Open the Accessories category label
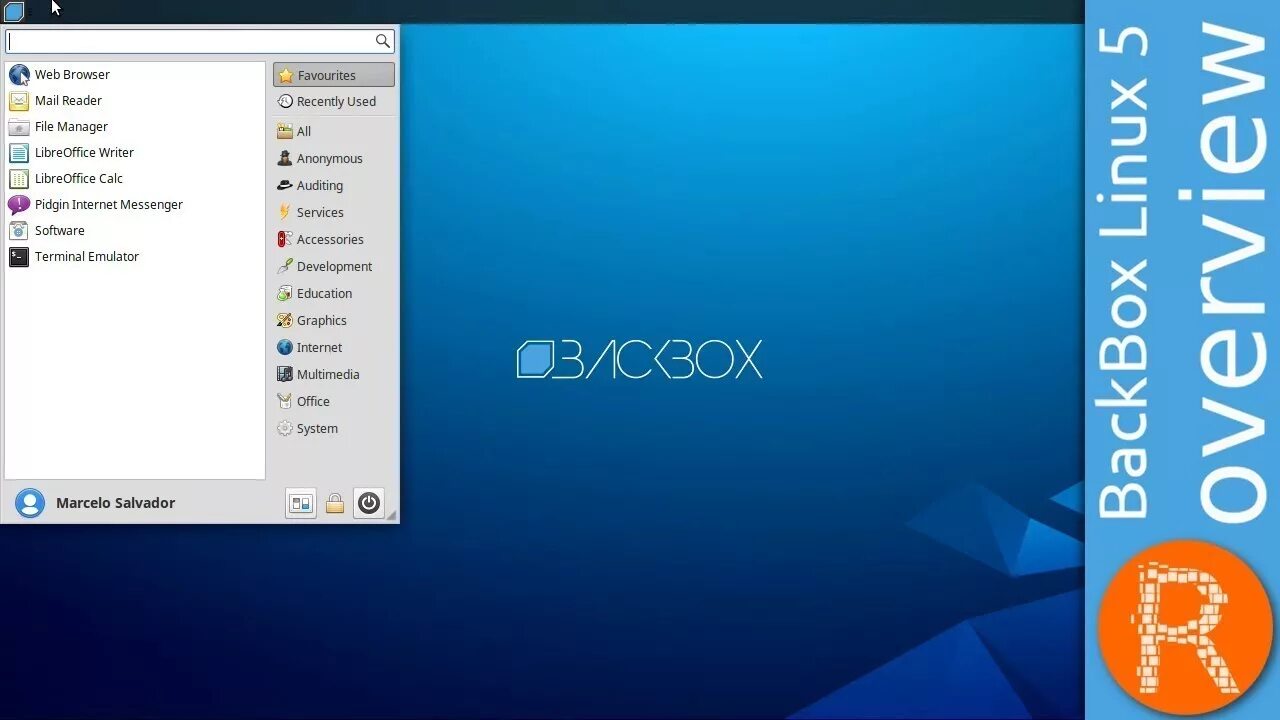This screenshot has width=1280, height=720. point(330,240)
